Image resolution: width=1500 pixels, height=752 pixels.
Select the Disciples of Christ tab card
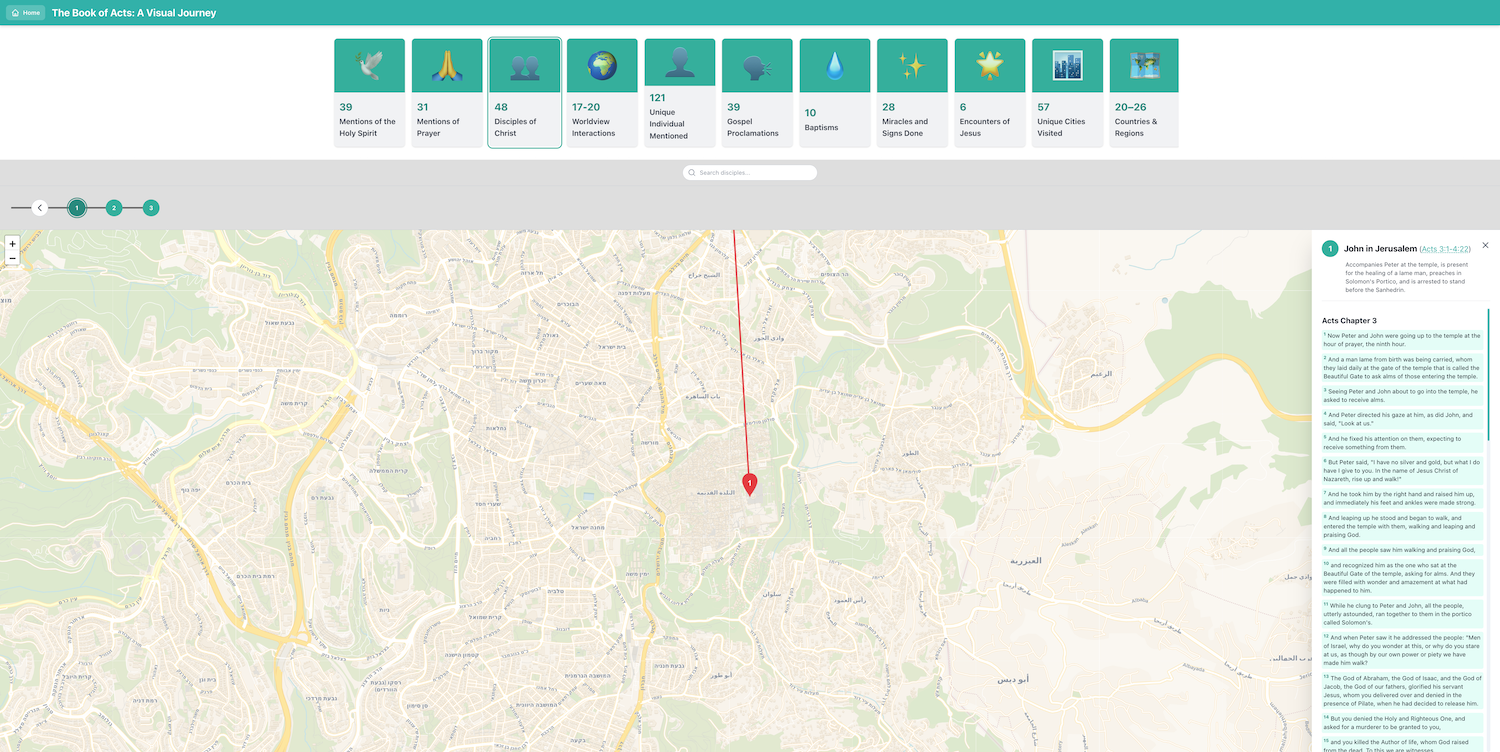point(524,93)
